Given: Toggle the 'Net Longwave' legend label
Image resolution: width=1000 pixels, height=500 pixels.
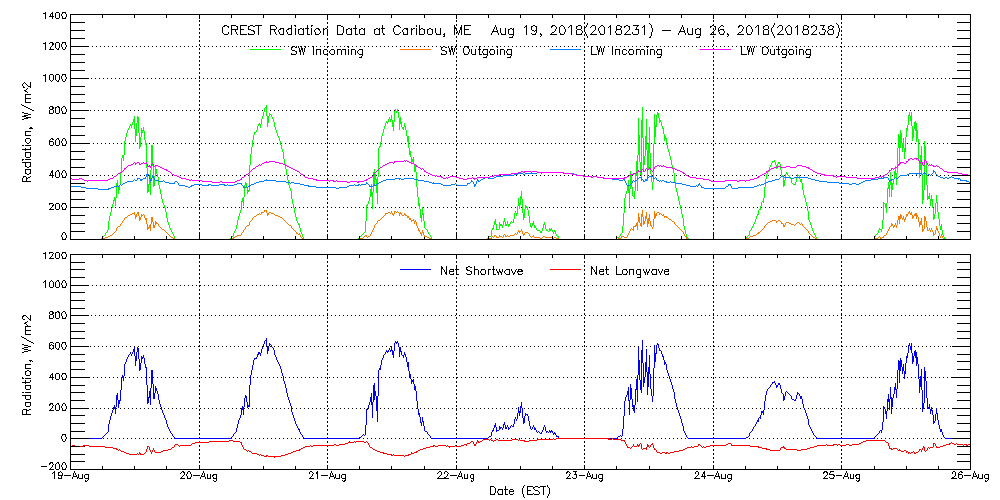Looking at the screenshot, I should point(629,271).
